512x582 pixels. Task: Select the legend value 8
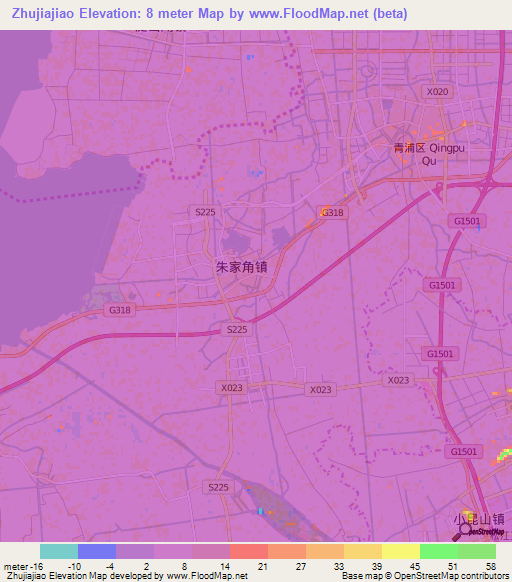[x=184, y=567]
